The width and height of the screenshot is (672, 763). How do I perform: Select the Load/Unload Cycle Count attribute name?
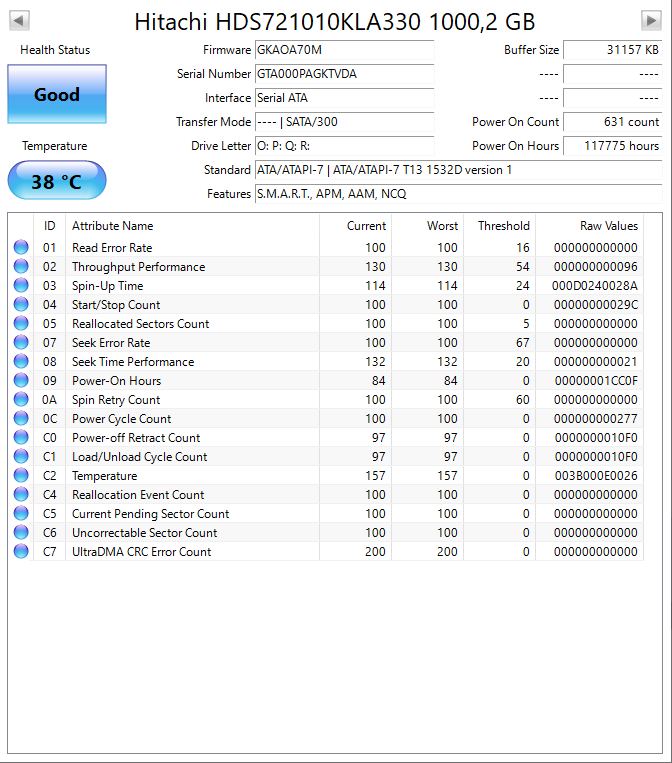(140, 456)
